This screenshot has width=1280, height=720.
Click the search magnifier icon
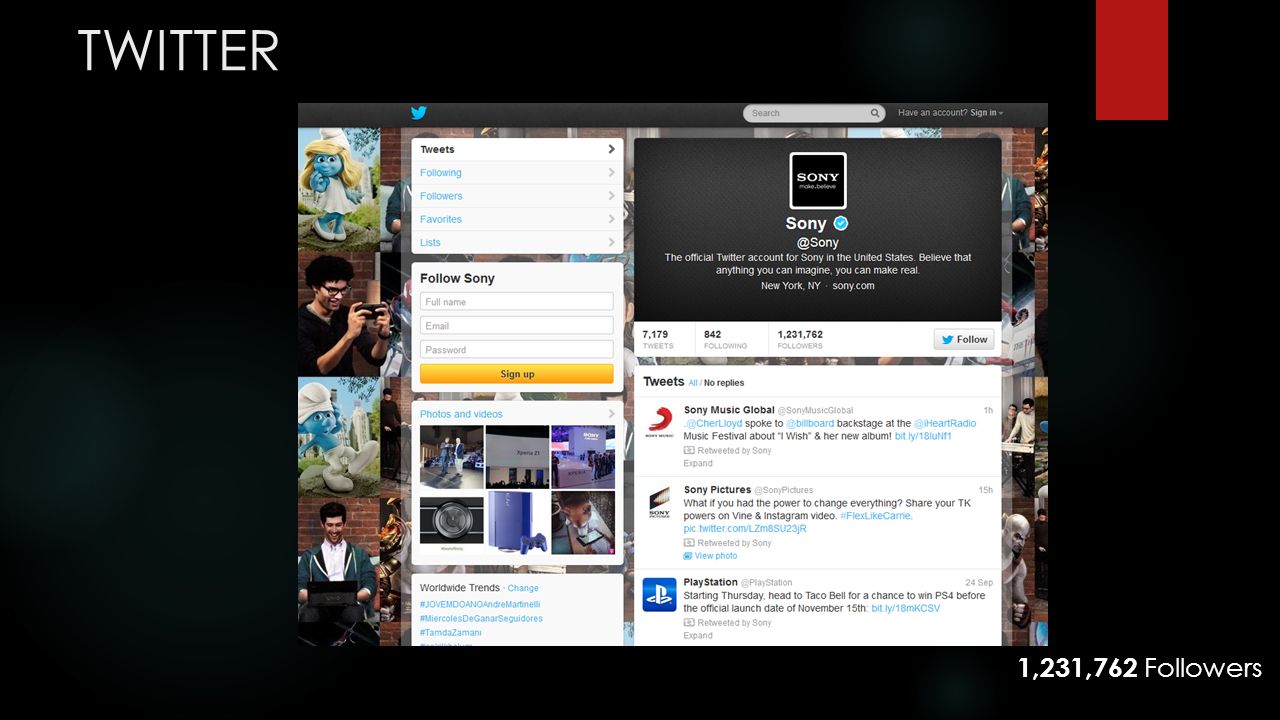coord(875,113)
